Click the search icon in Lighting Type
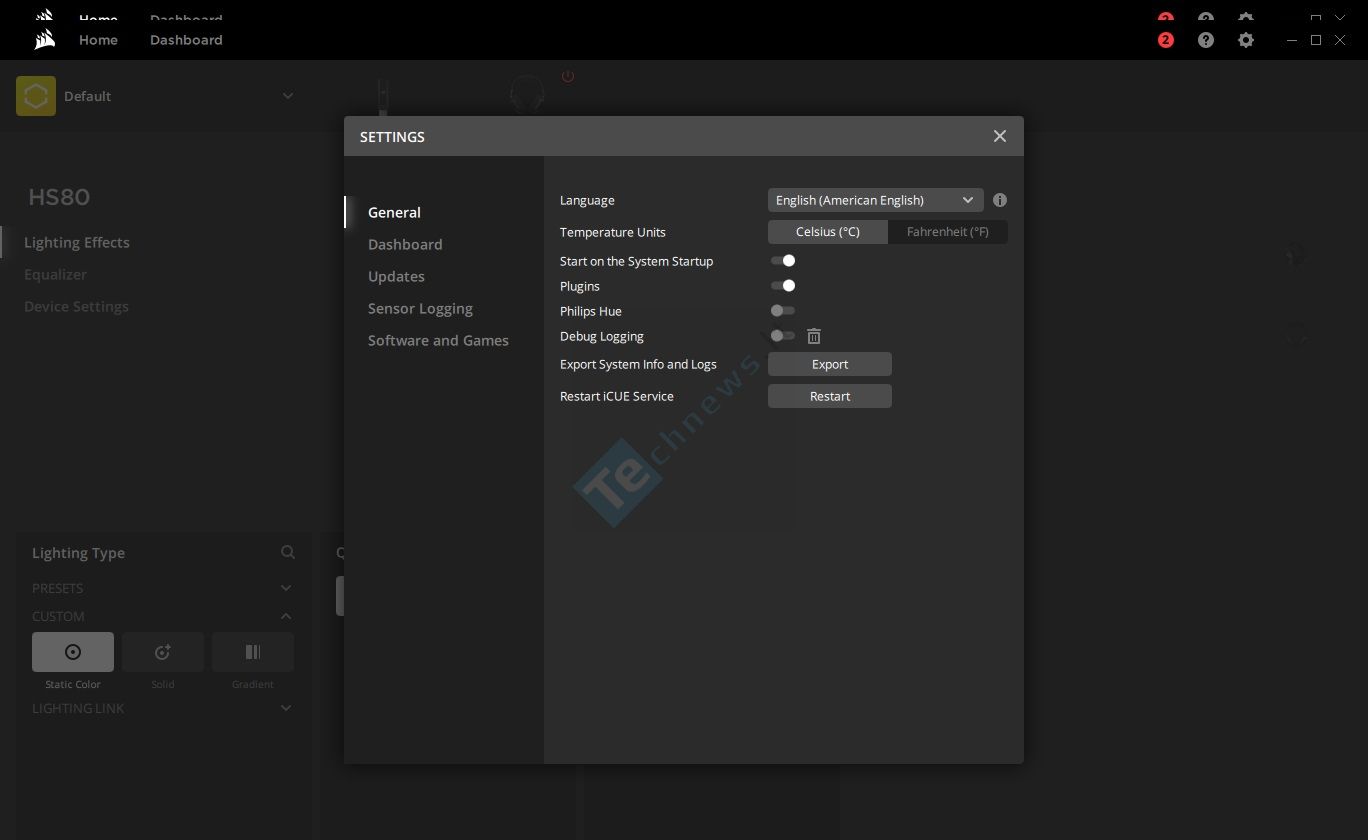This screenshot has height=840, width=1368. coord(288,552)
